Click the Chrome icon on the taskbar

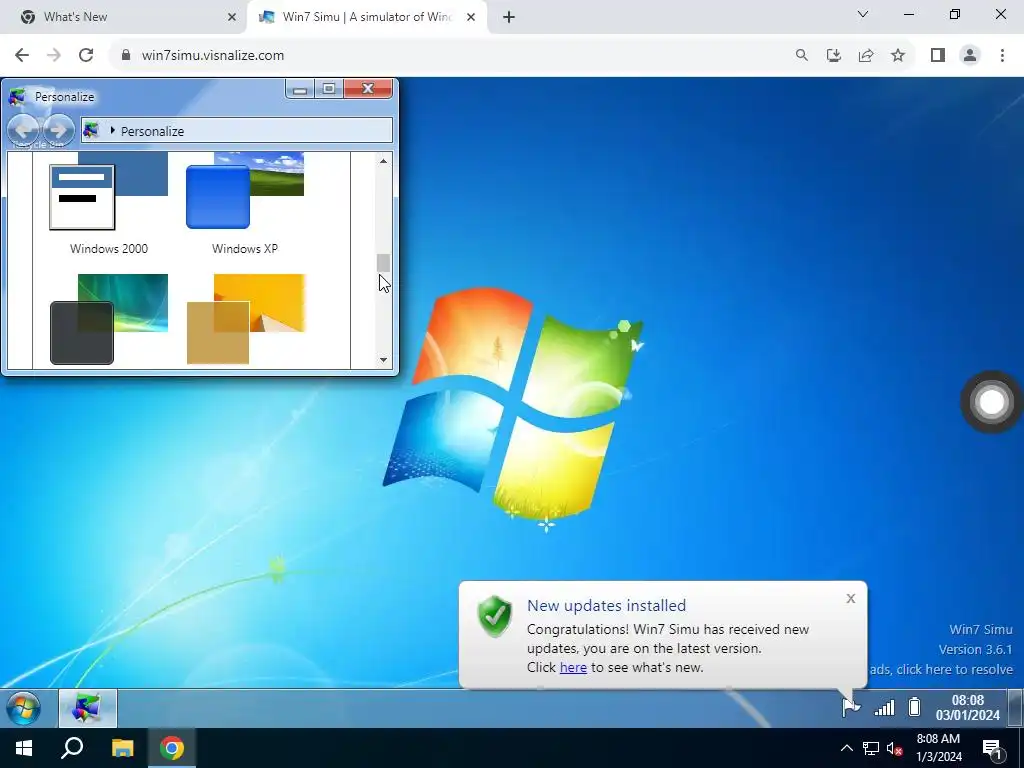172,748
